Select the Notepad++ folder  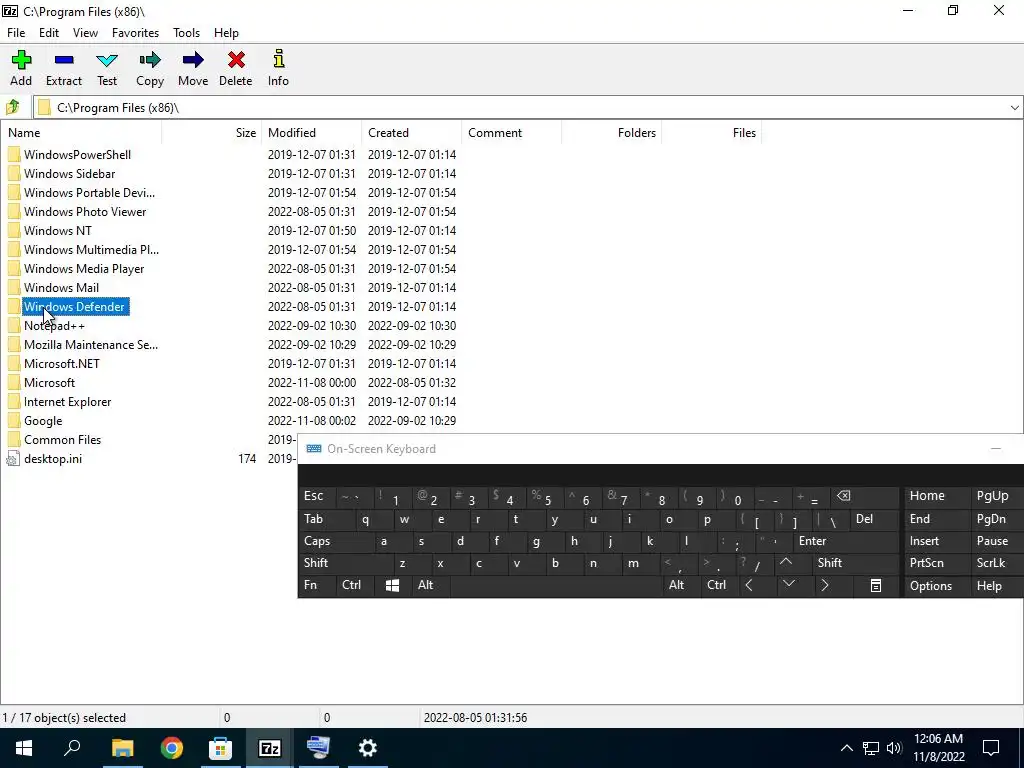54,325
